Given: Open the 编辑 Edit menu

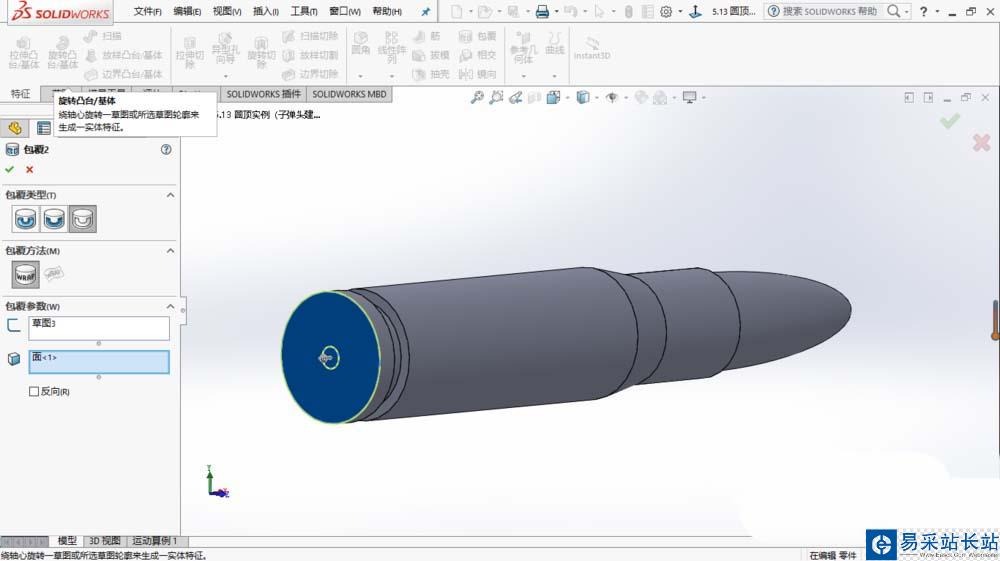Looking at the screenshot, I should click(187, 11).
